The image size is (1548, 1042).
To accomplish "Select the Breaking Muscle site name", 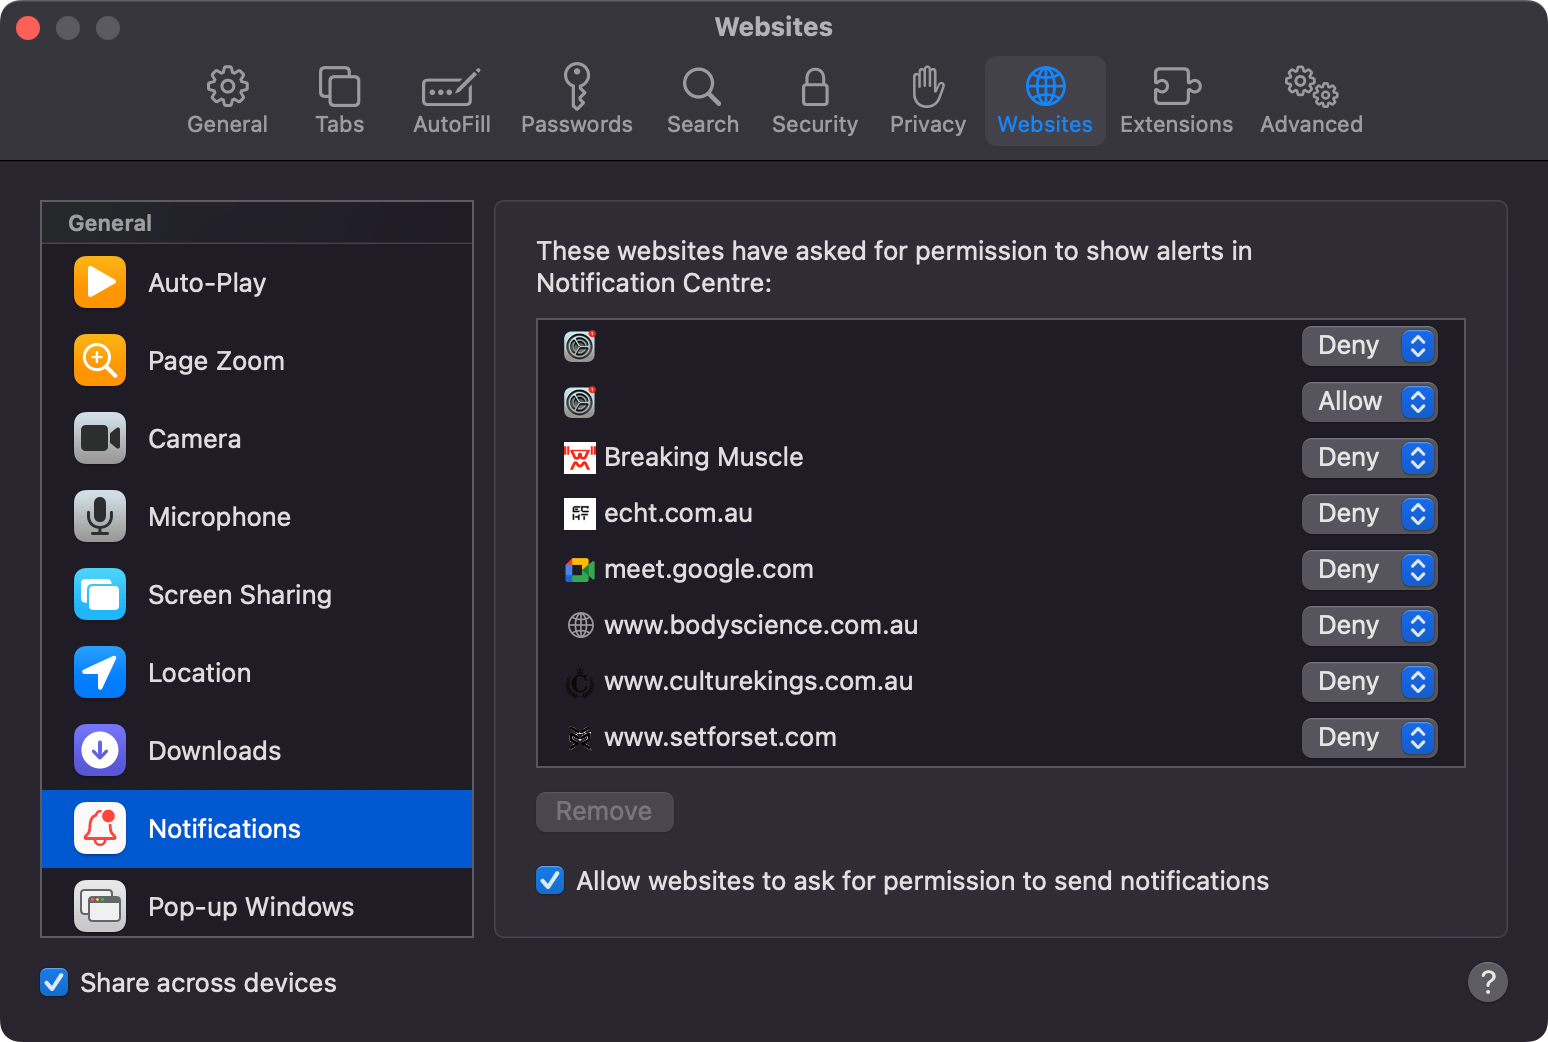I will 703,457.
